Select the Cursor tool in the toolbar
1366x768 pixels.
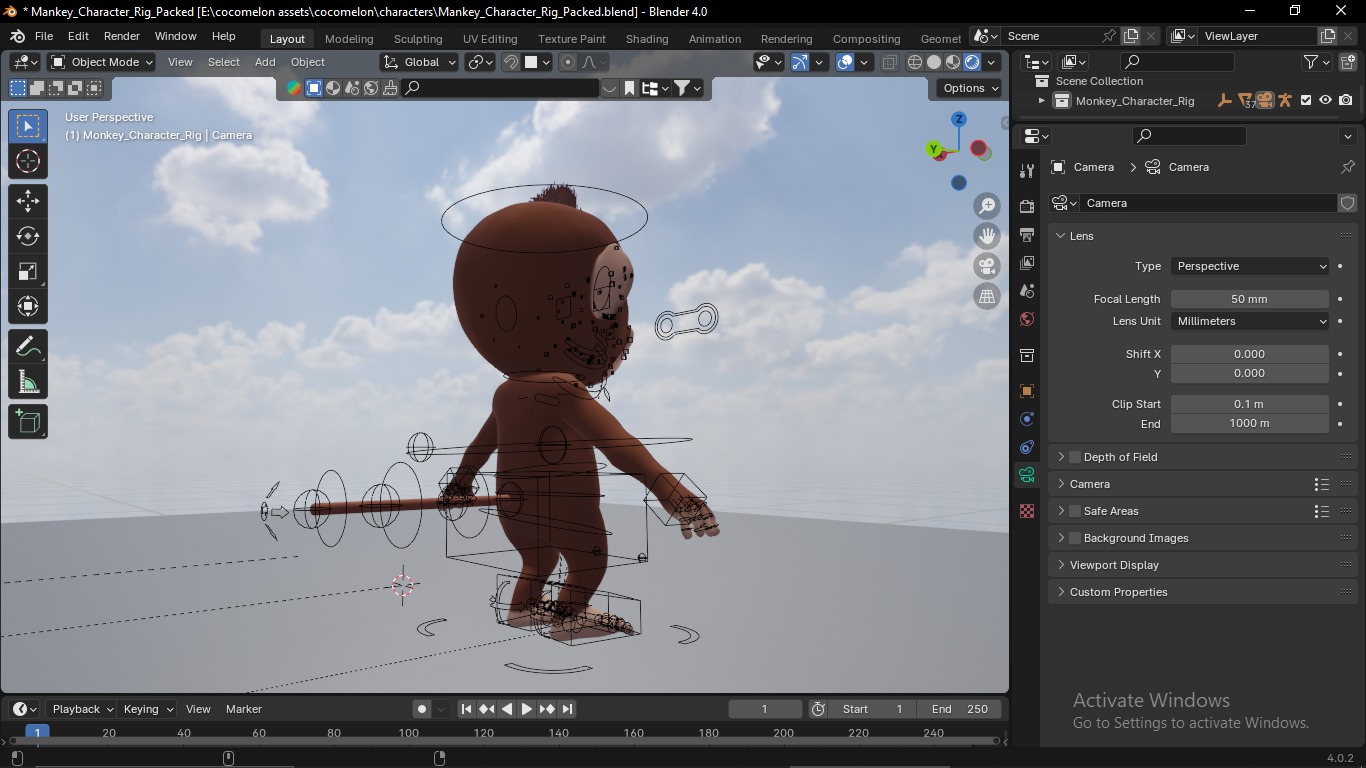click(28, 161)
